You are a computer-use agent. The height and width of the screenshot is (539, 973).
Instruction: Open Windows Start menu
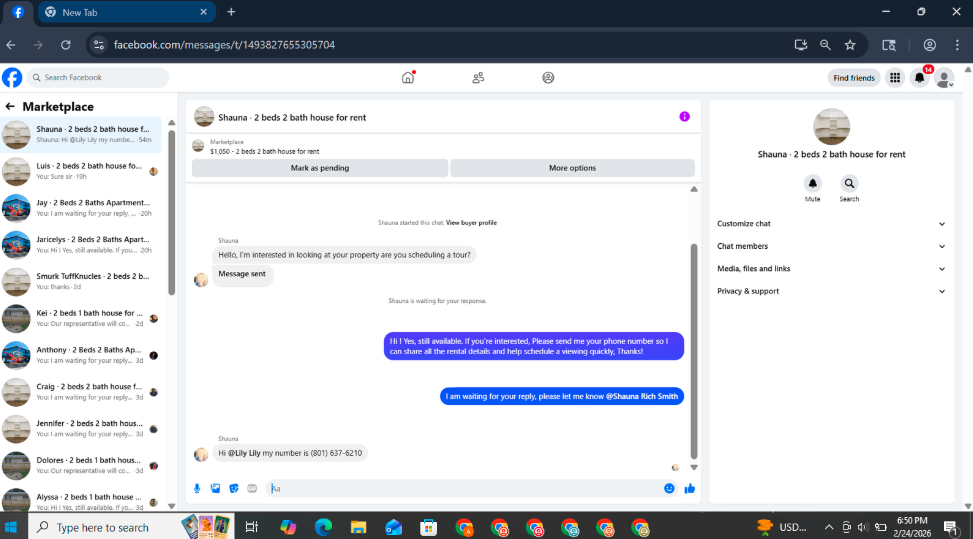coord(11,527)
